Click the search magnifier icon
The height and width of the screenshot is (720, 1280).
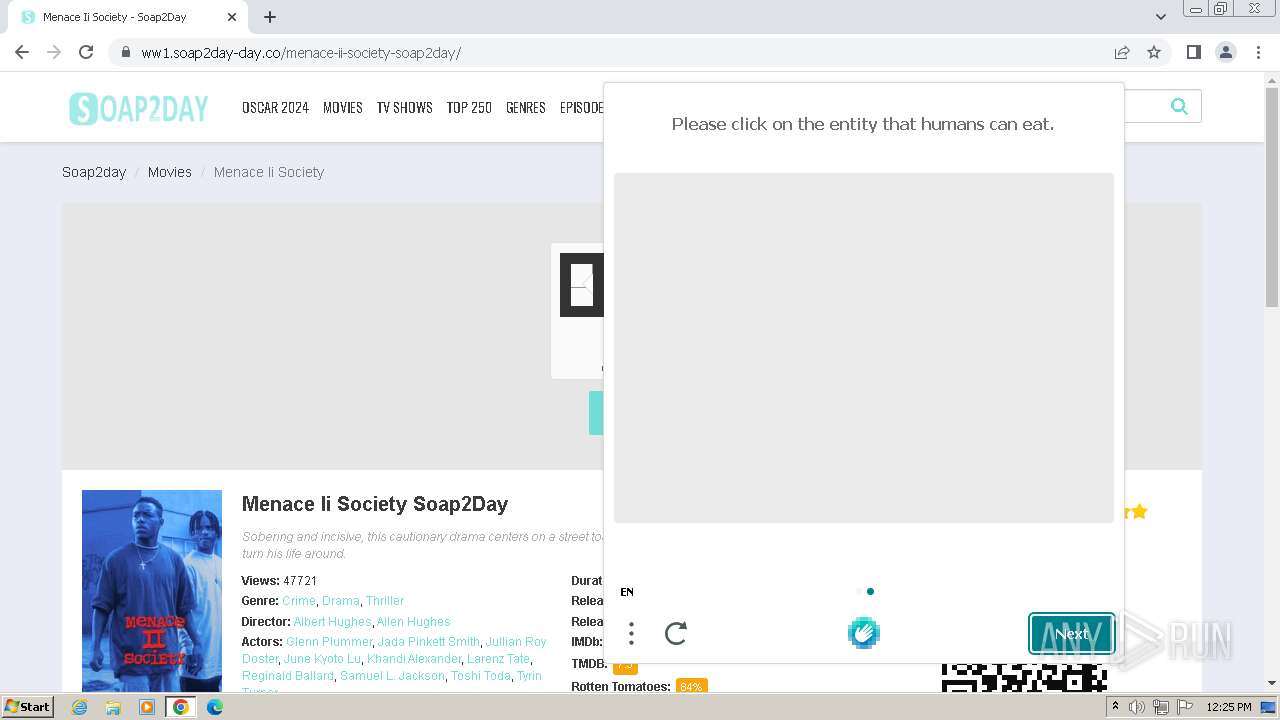tap(1179, 106)
